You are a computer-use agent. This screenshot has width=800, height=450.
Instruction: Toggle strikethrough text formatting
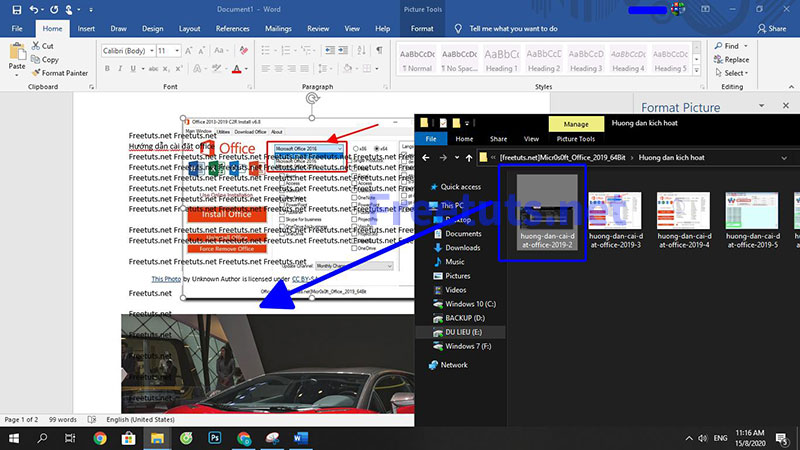pos(153,68)
